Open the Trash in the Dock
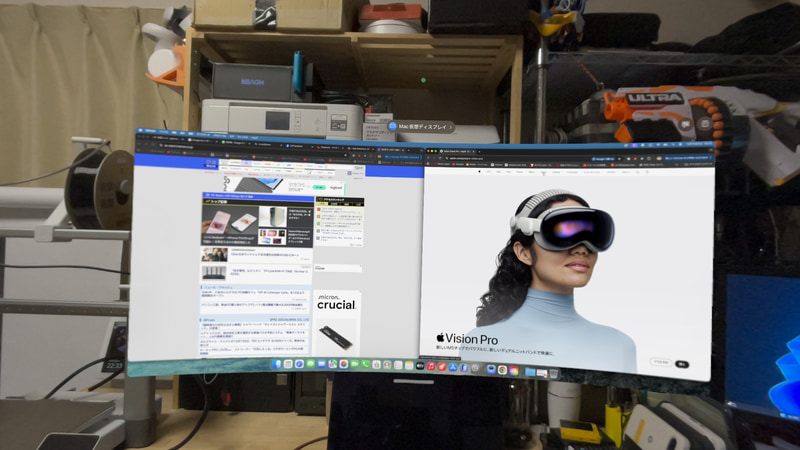 pos(553,373)
